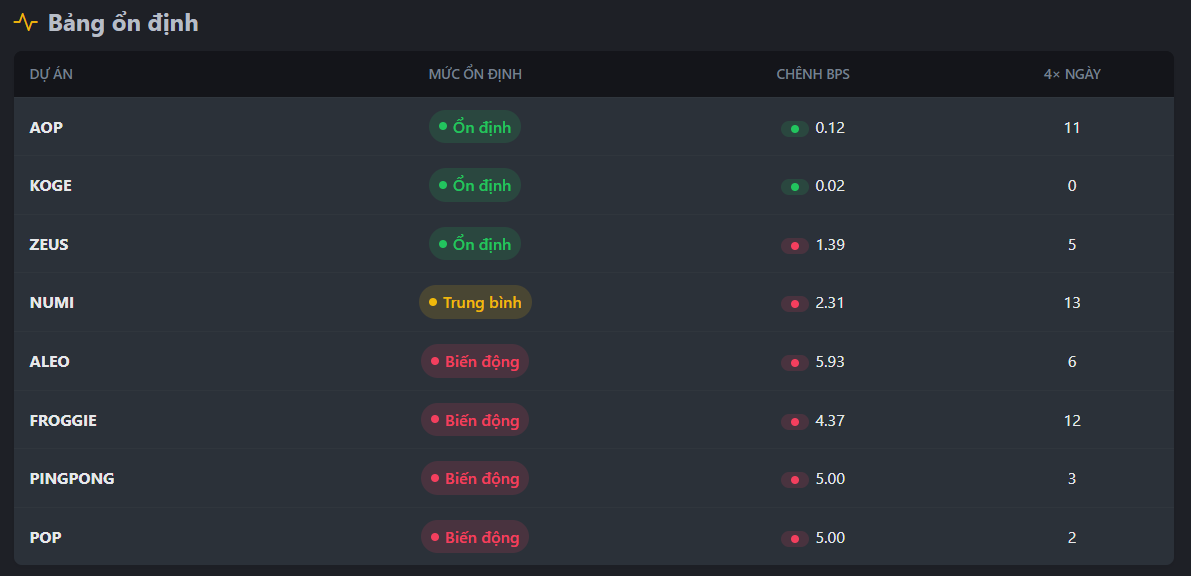1191x576 pixels.
Task: Click the red indicator in the POP row
Action: click(x=795, y=538)
